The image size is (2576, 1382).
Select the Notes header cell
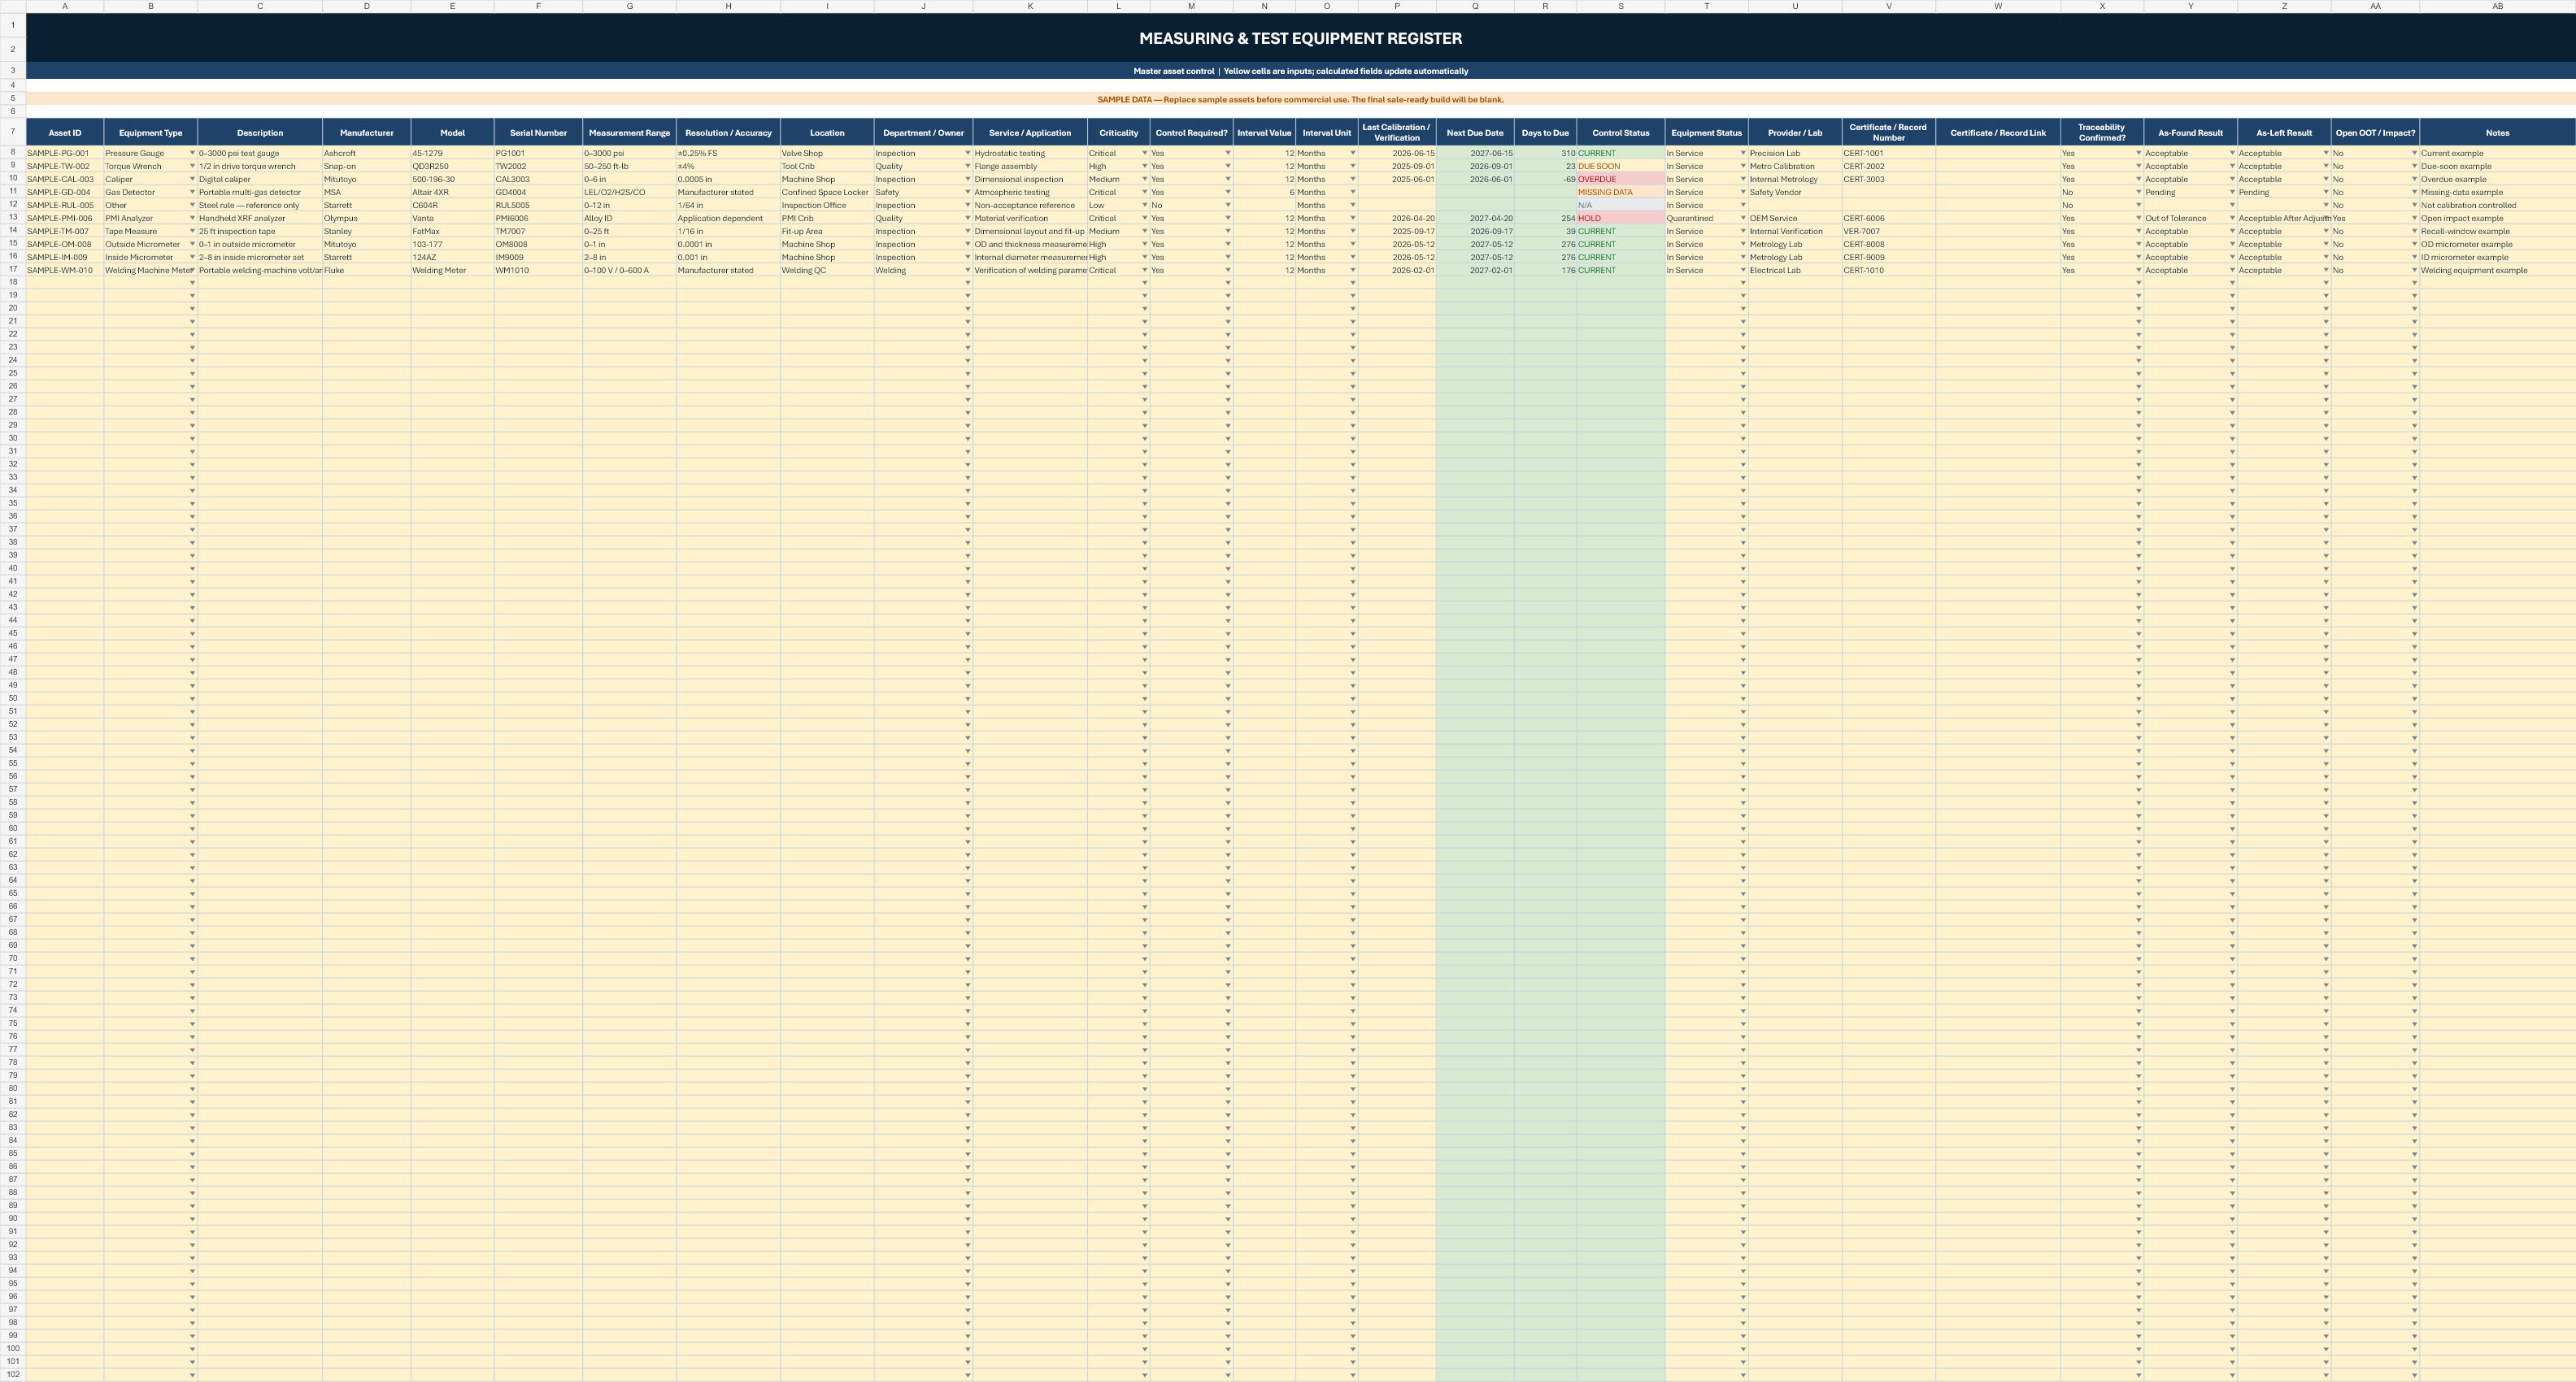[x=2497, y=133]
